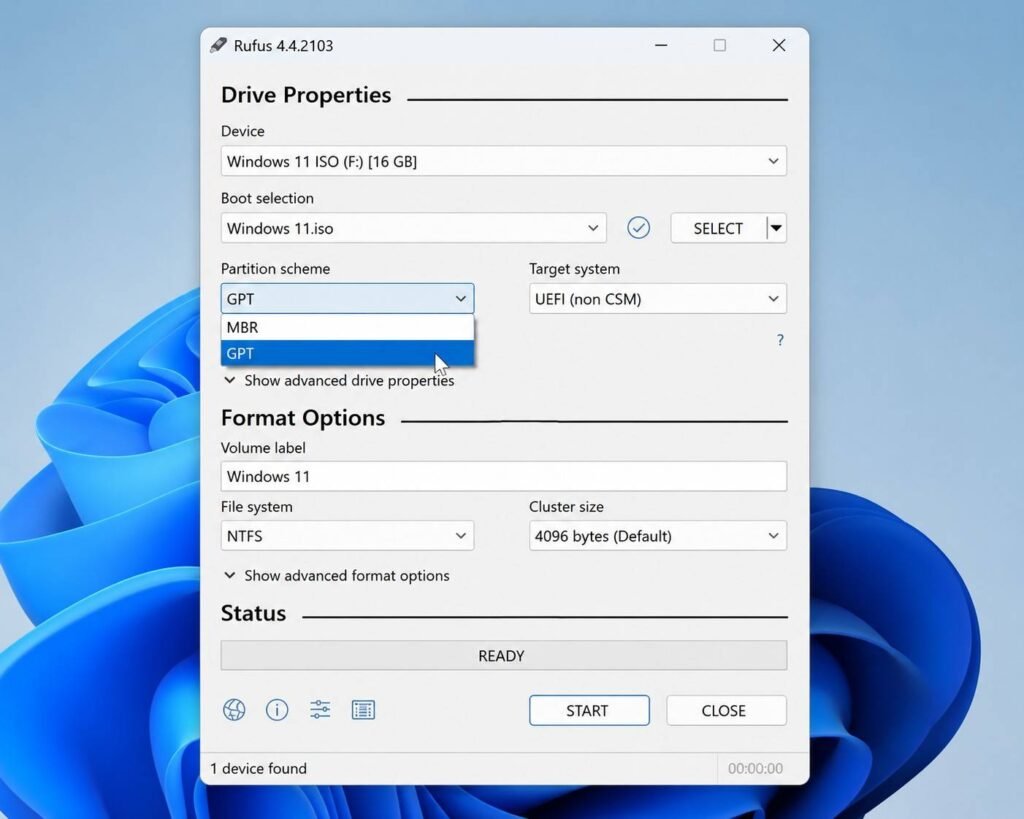Show the log window icon
Screen dimensions: 1024x819
363,710
